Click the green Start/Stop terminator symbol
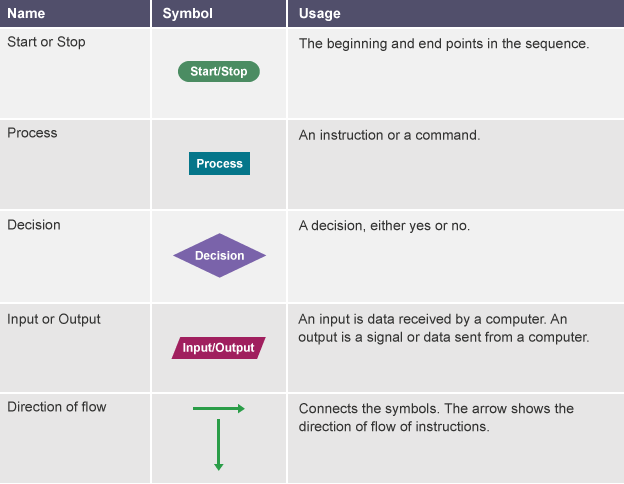Viewport: 624px width, 484px height. 219,72
